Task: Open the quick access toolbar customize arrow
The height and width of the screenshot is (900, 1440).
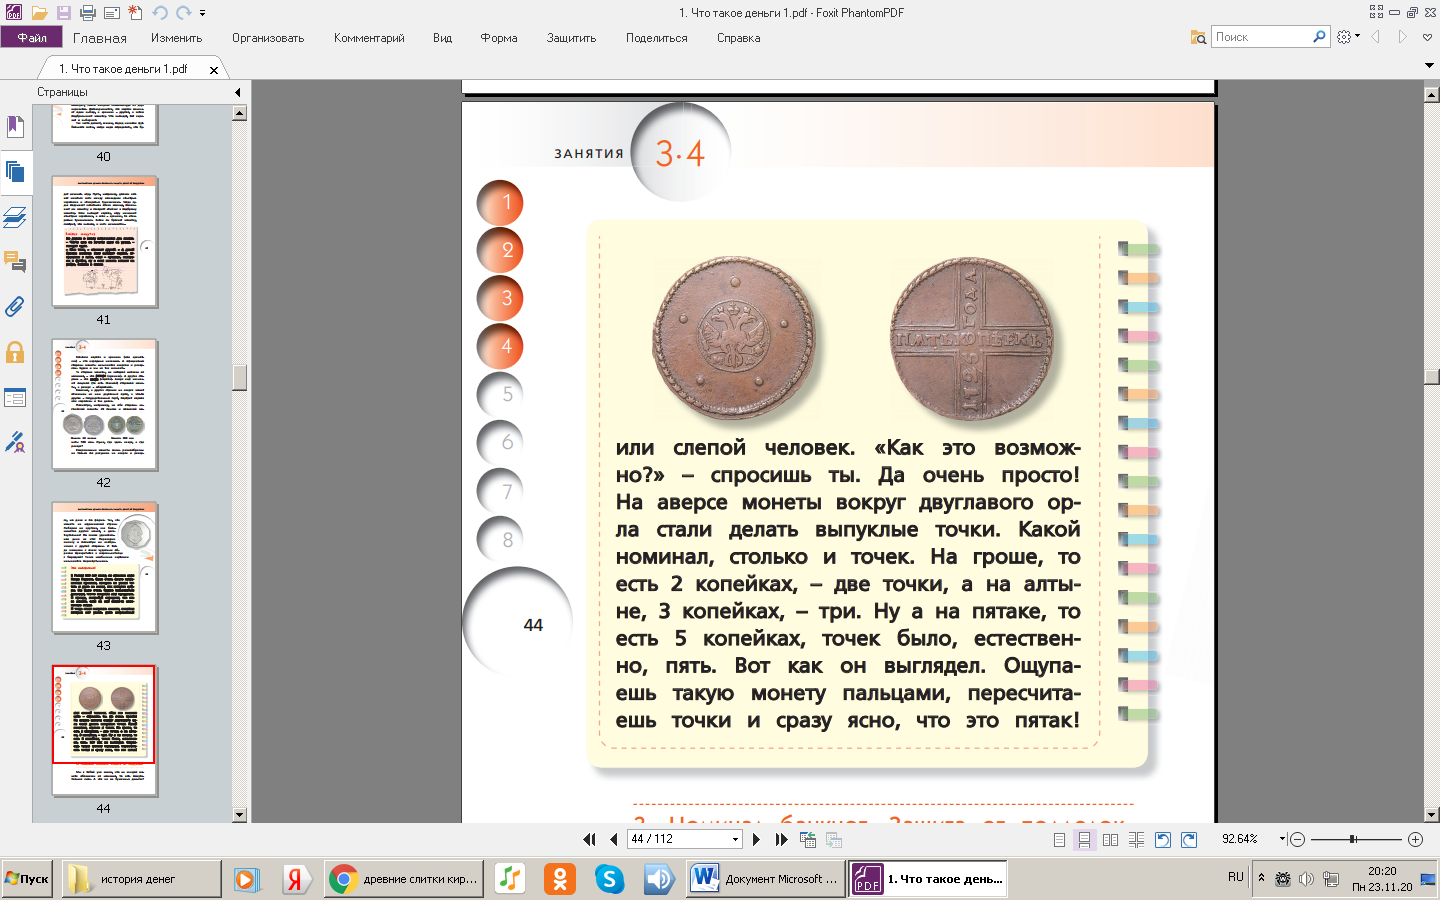Action: click(202, 13)
